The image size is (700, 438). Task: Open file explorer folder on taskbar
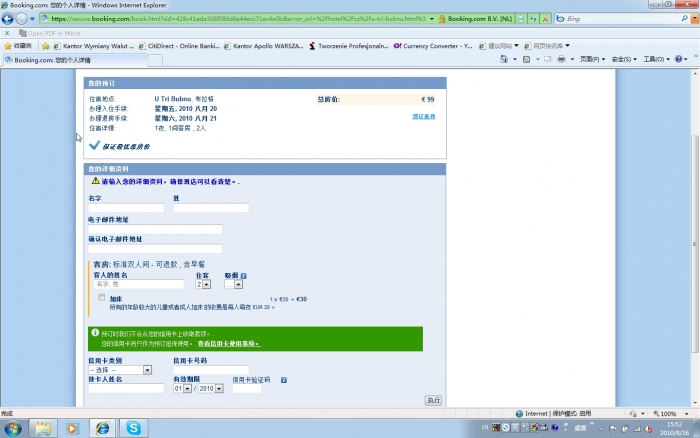click(x=43, y=427)
